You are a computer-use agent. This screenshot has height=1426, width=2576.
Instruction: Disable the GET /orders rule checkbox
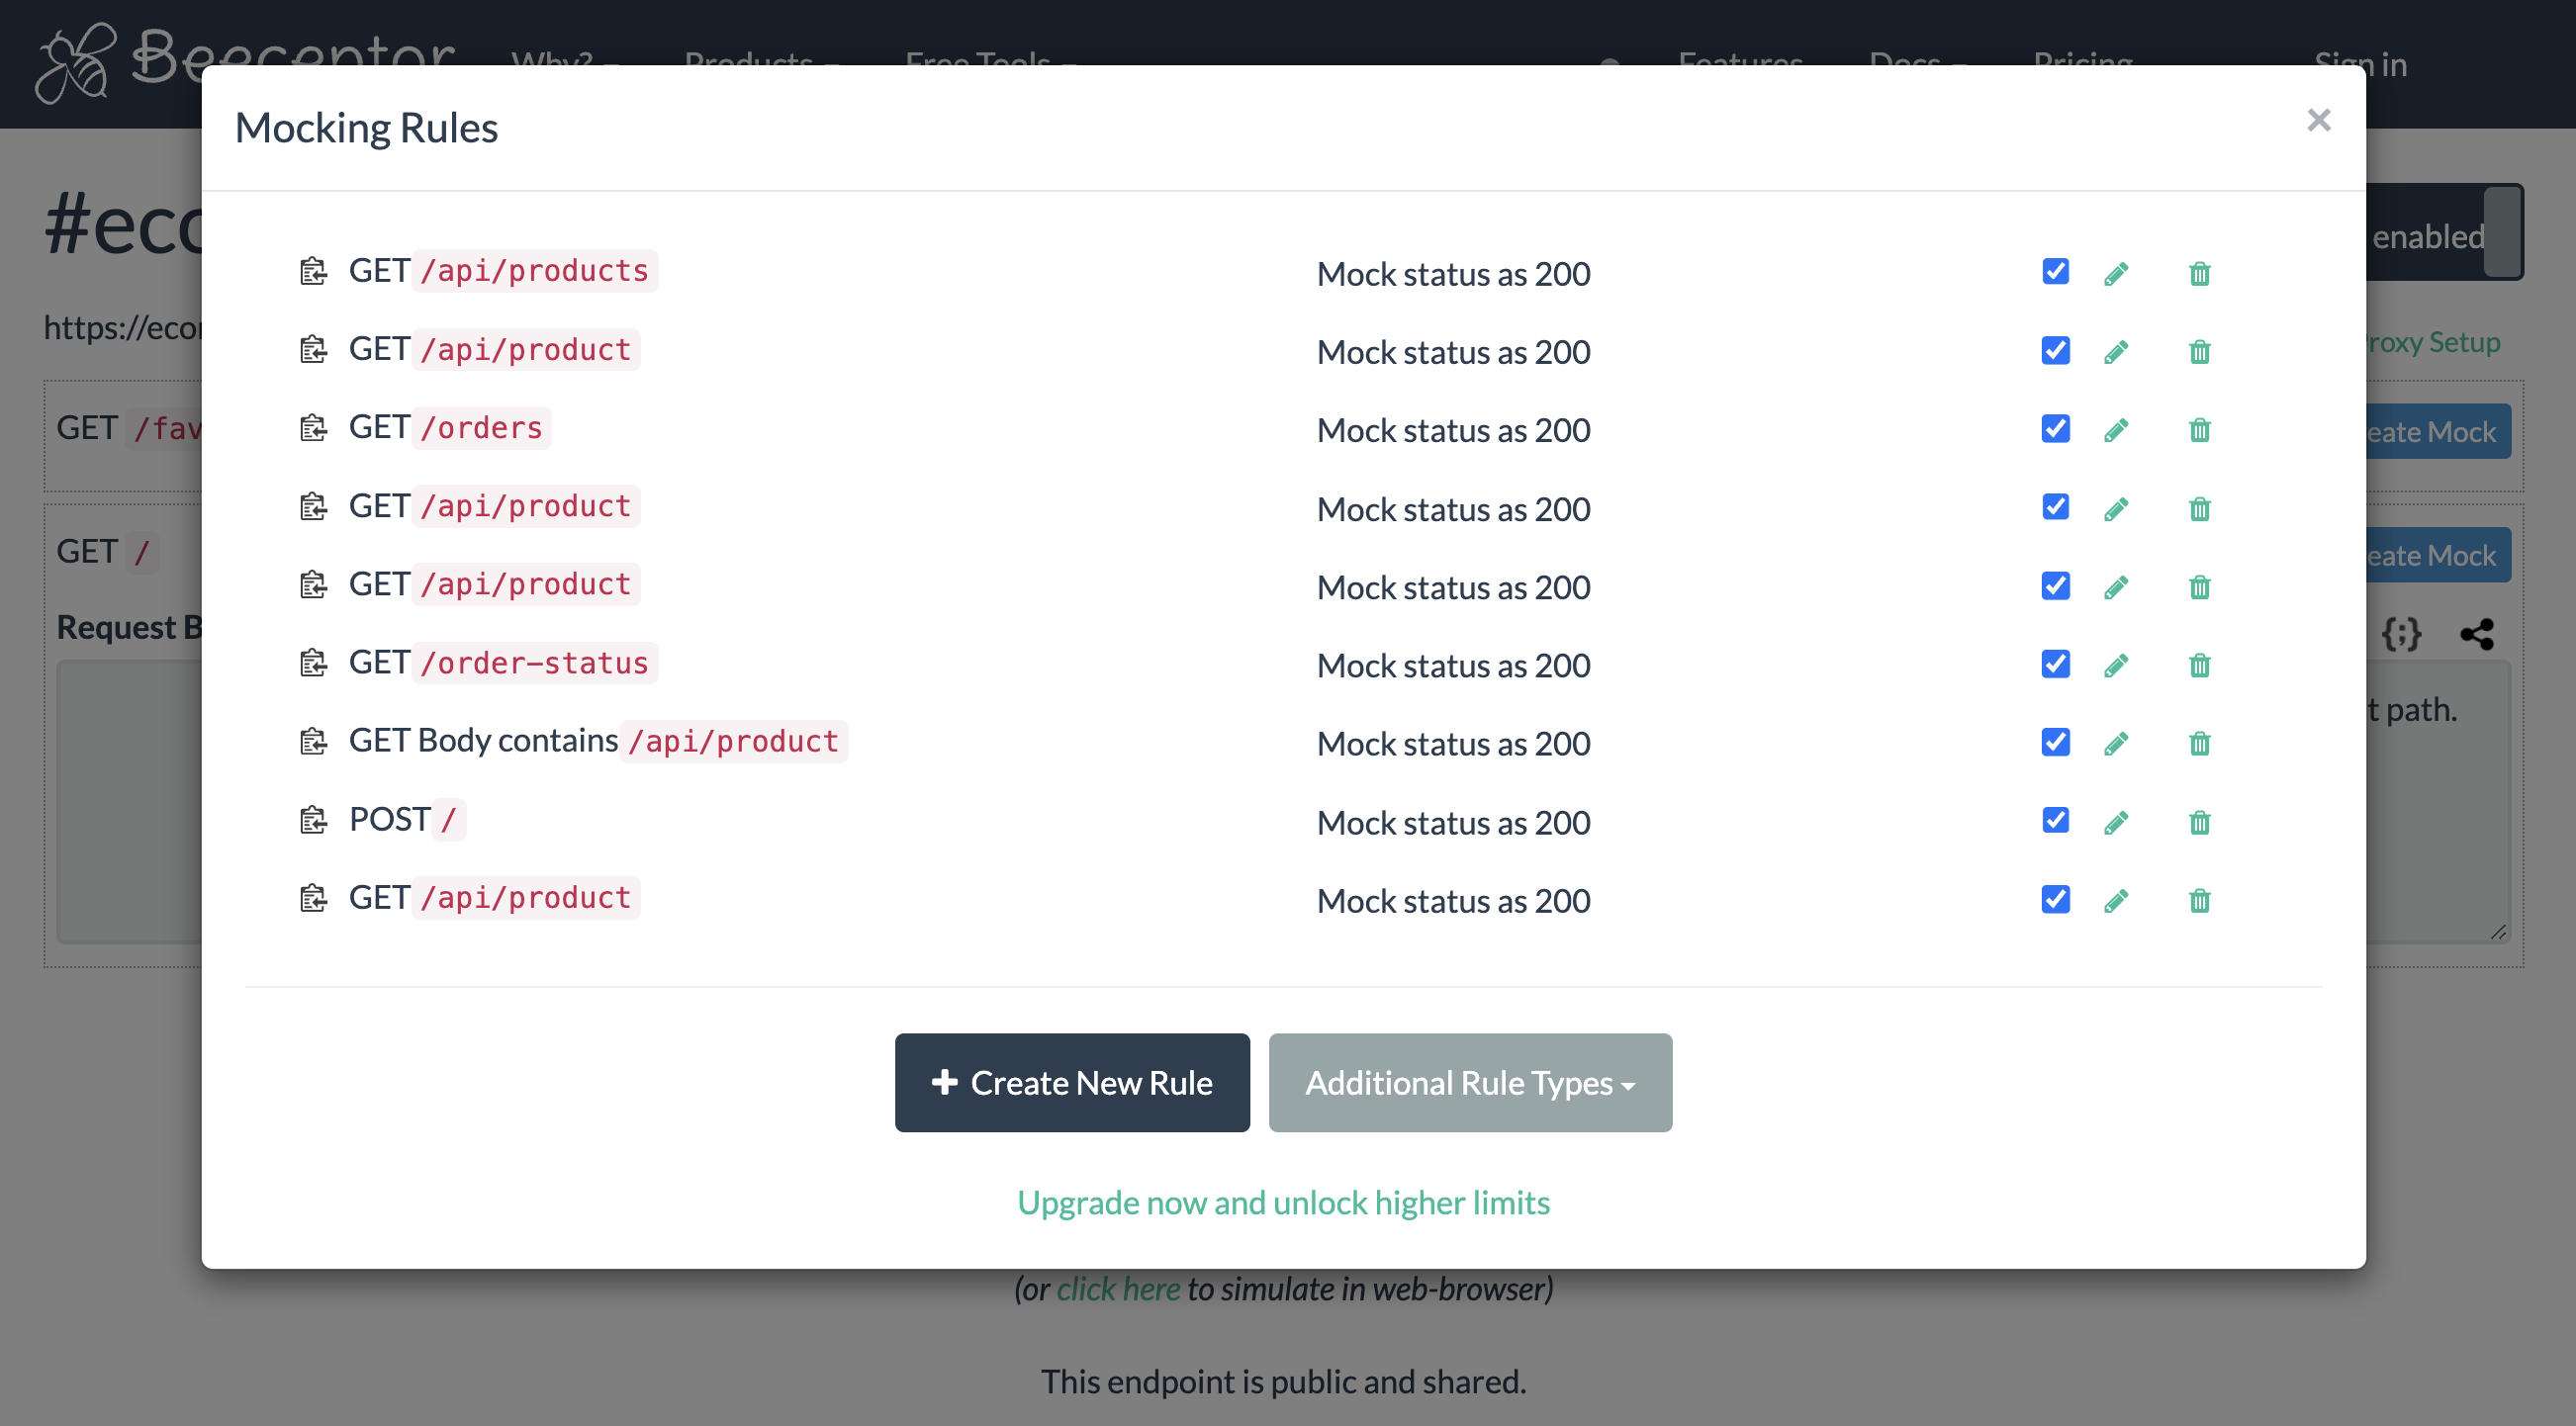coord(2054,429)
